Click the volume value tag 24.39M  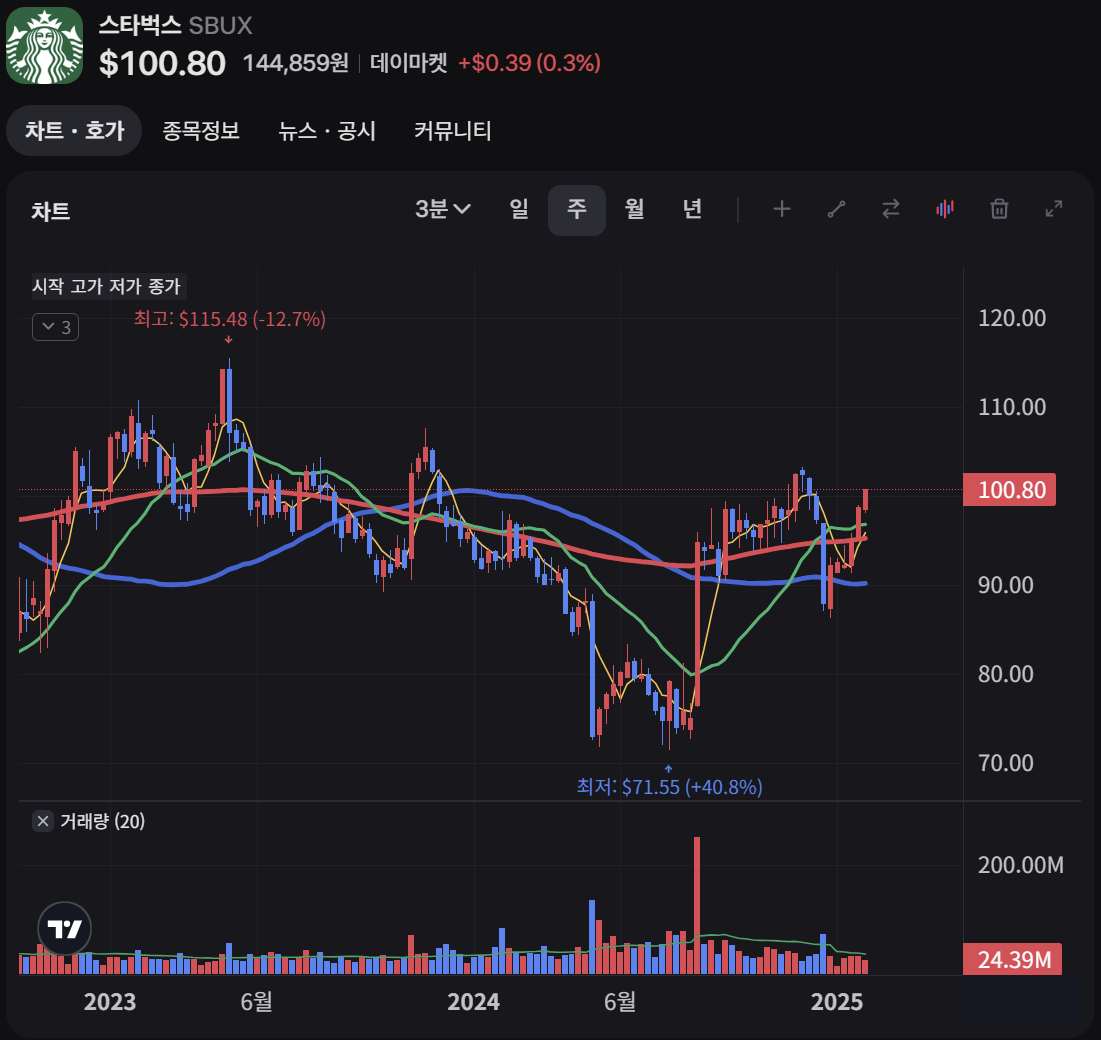click(1012, 959)
